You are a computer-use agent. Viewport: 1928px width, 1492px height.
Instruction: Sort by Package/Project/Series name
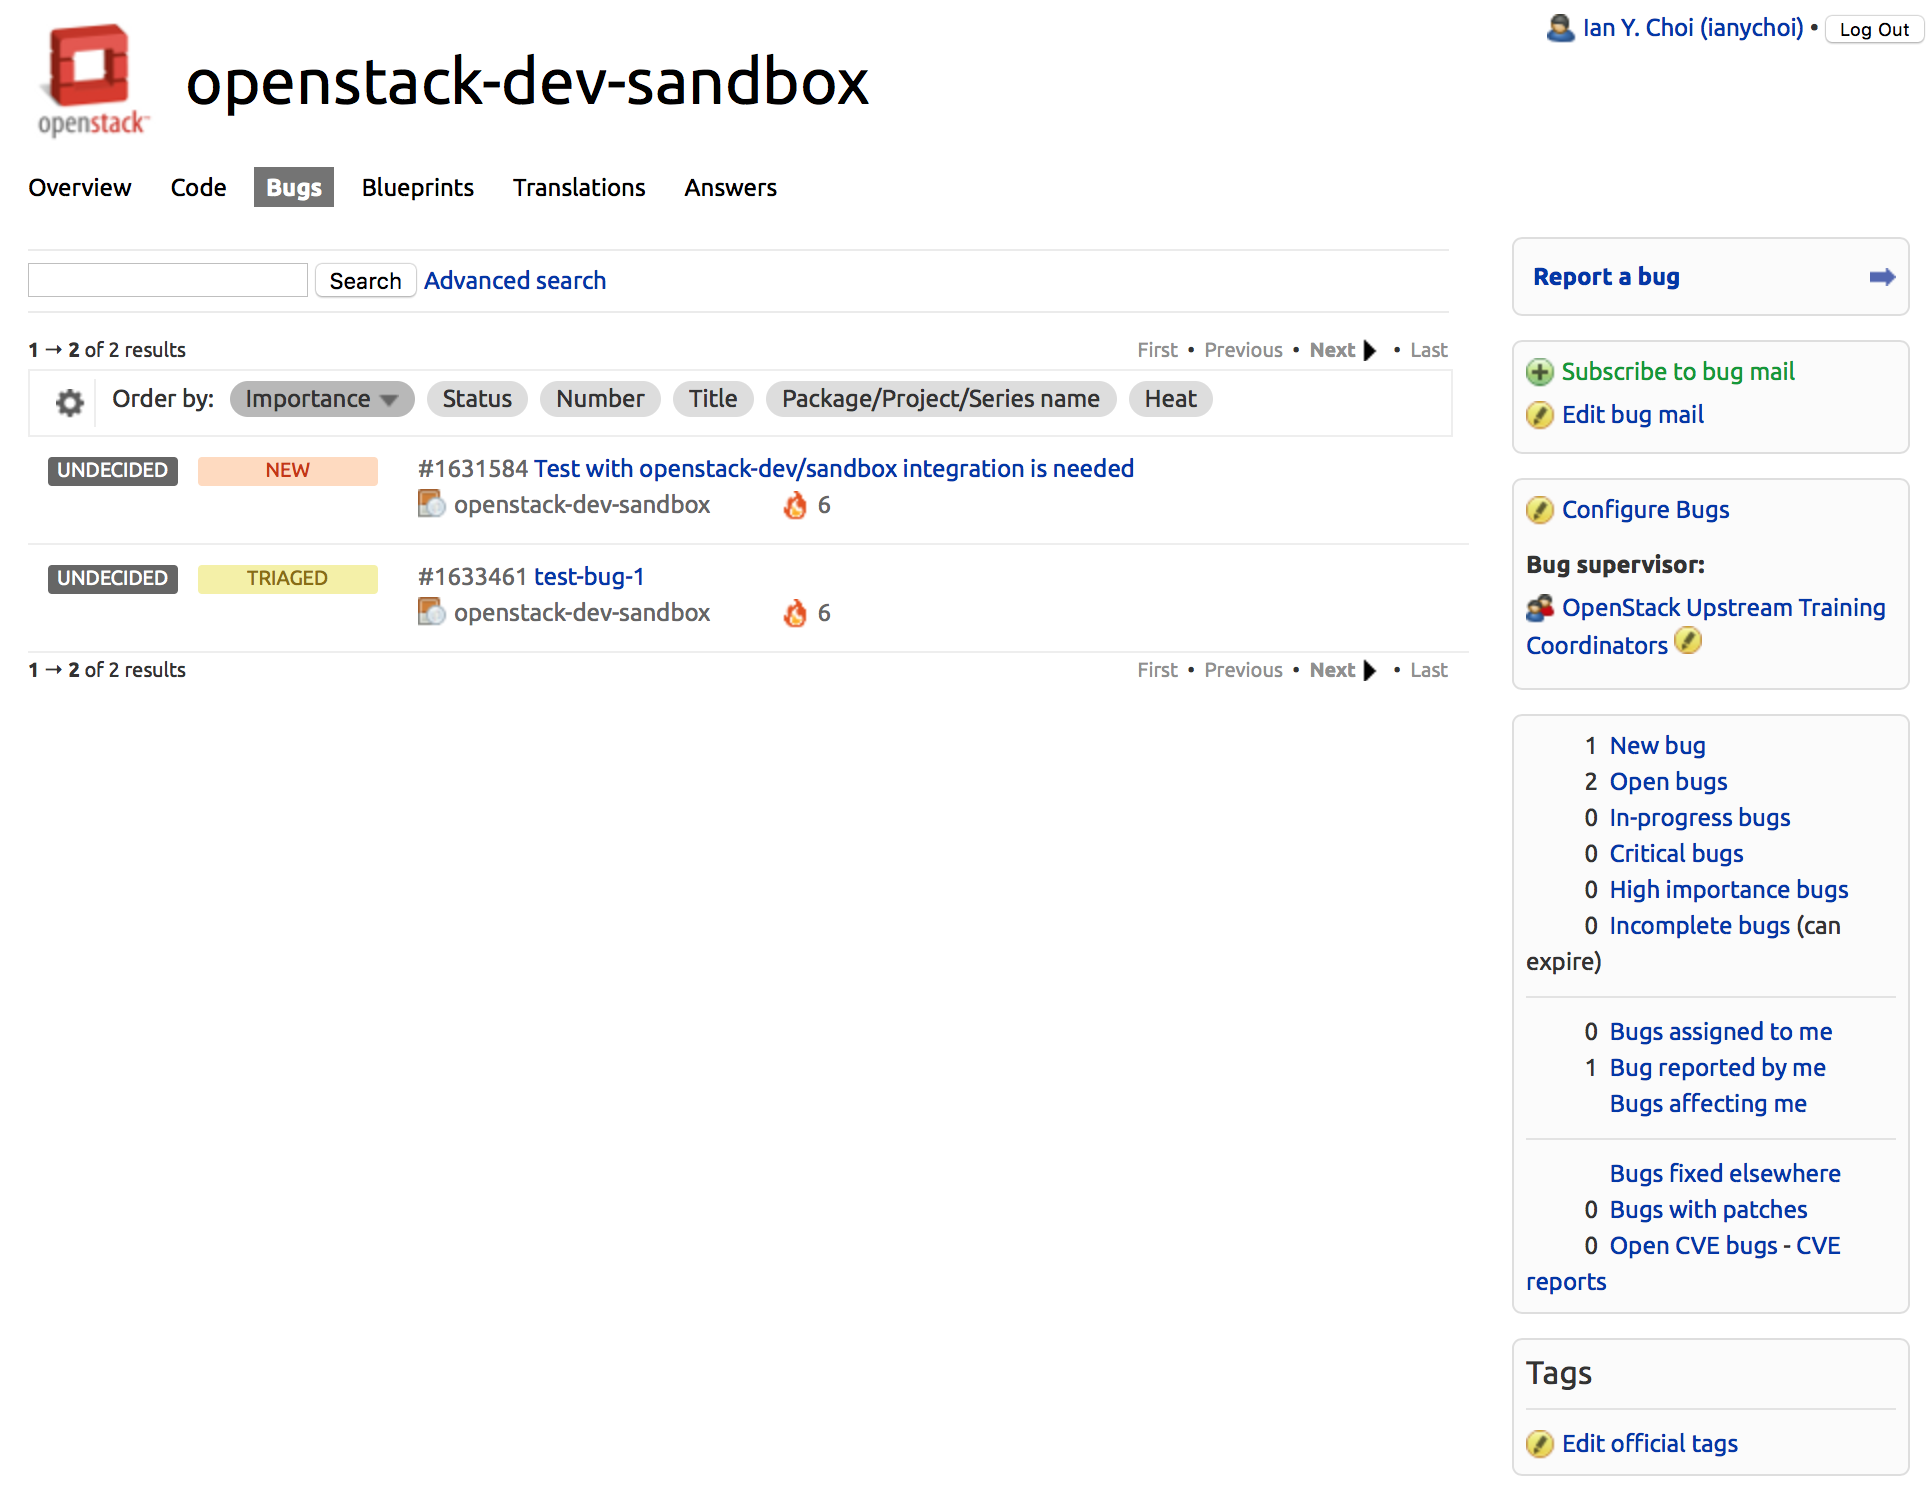point(940,399)
